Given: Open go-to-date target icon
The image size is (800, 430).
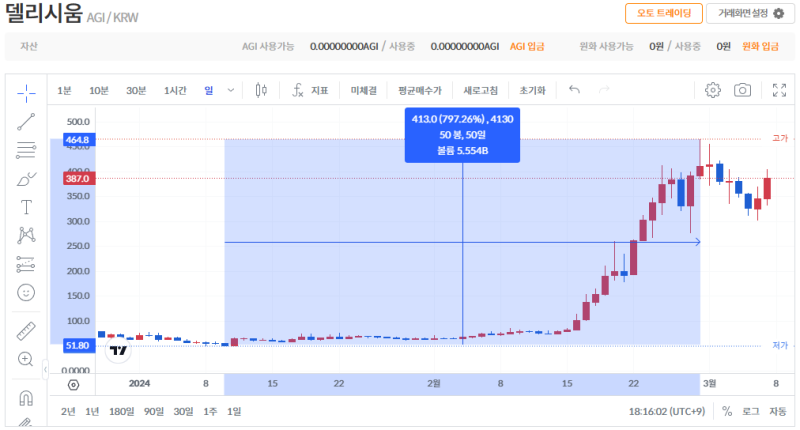Looking at the screenshot, I should (73, 385).
